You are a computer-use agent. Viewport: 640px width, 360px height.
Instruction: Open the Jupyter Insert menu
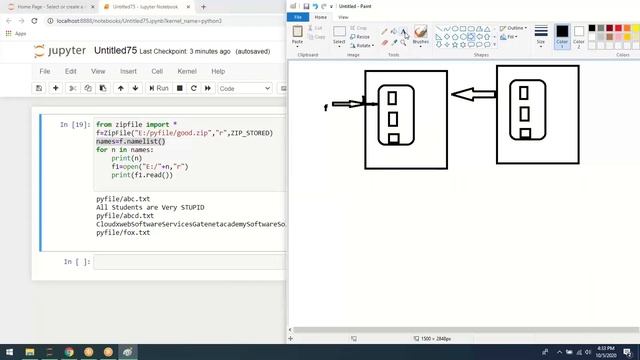pyautogui.click(x=128, y=71)
